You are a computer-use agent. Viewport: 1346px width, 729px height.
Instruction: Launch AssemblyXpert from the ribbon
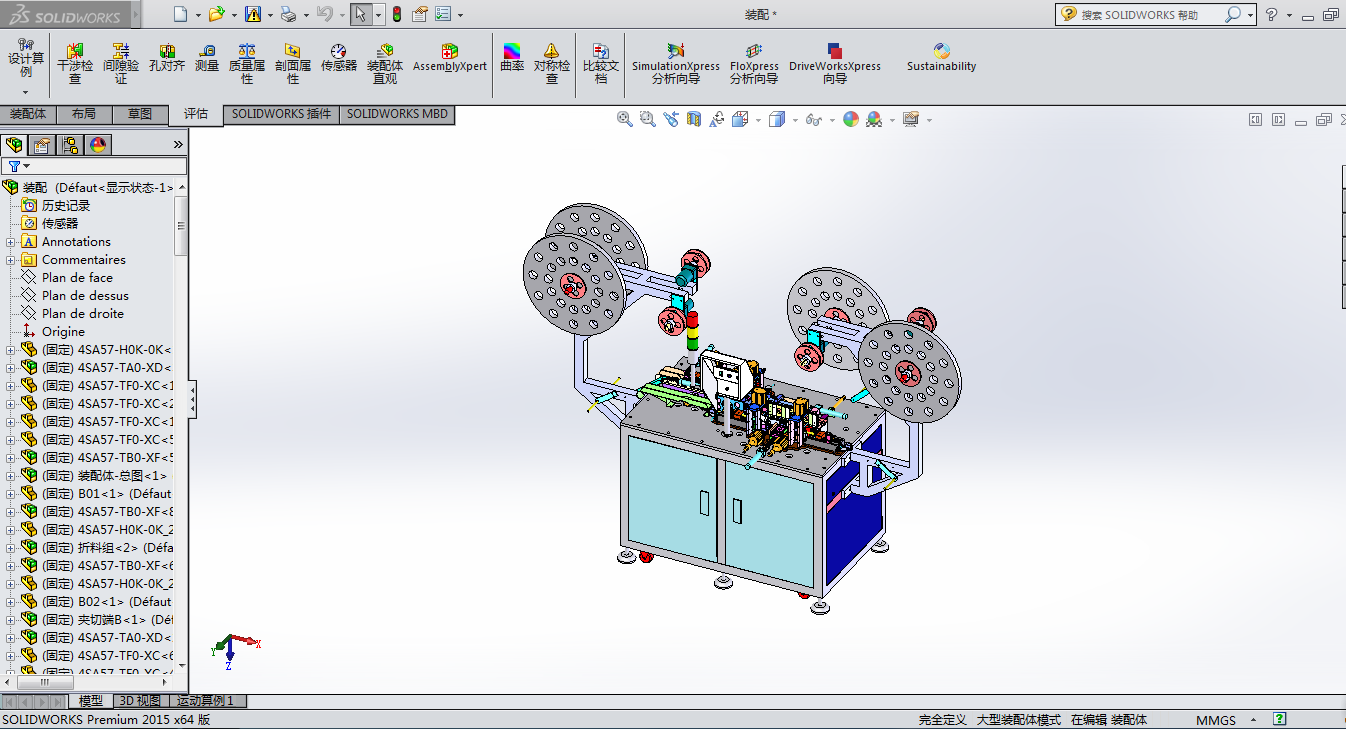pyautogui.click(x=450, y=59)
